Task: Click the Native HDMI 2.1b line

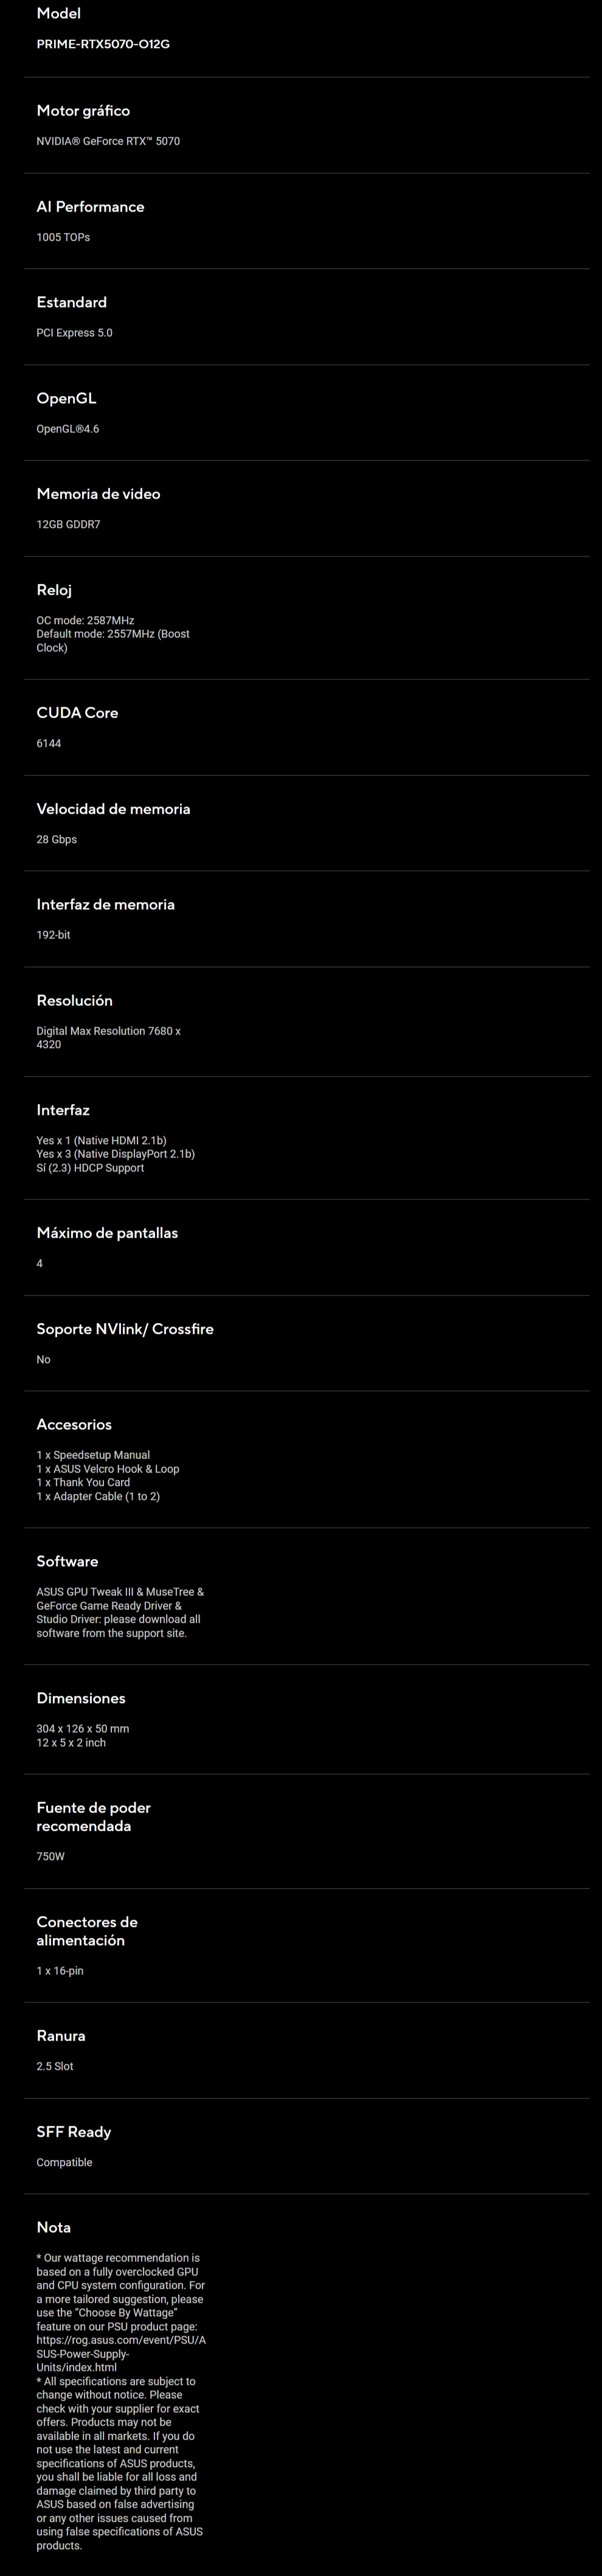Action: (101, 1140)
